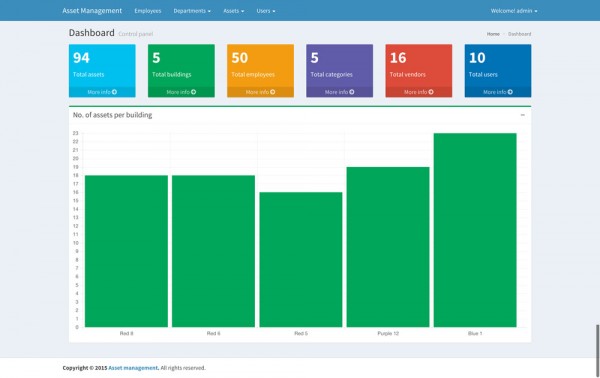
Task: Click the Red 5 building bar
Action: (x=301, y=259)
